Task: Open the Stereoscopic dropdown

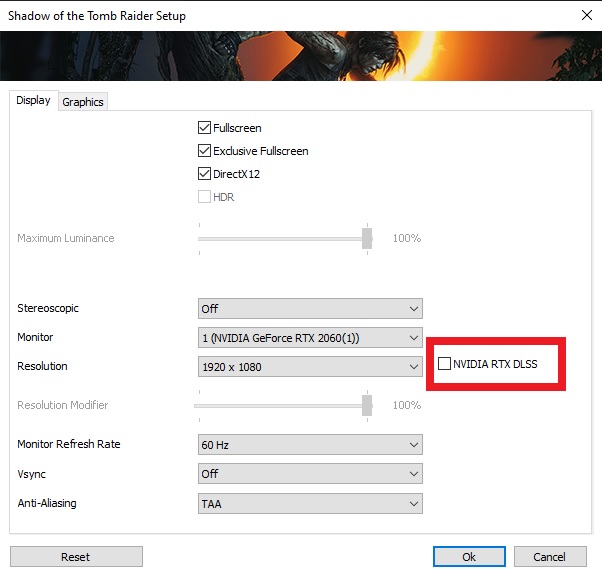Action: [310, 308]
